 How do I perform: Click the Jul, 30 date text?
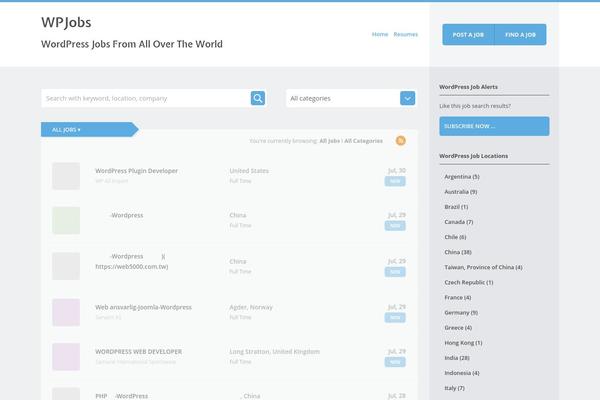point(397,170)
